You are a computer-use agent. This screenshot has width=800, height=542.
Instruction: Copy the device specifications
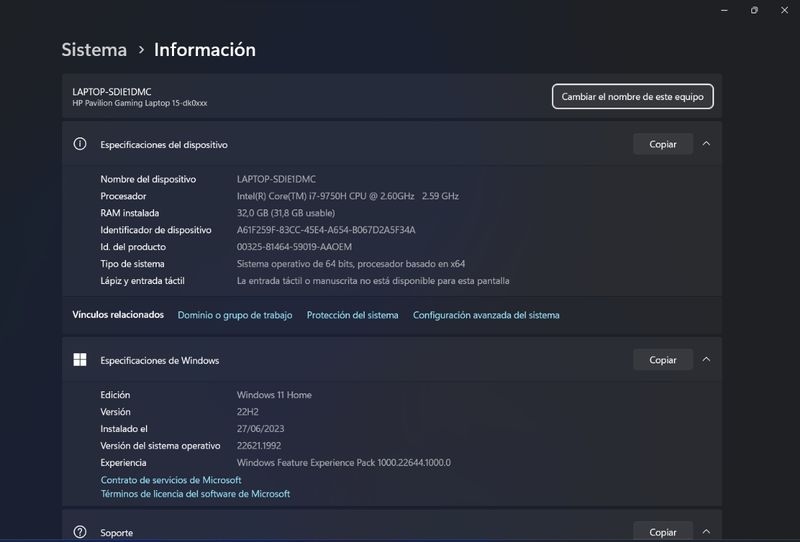[663, 144]
